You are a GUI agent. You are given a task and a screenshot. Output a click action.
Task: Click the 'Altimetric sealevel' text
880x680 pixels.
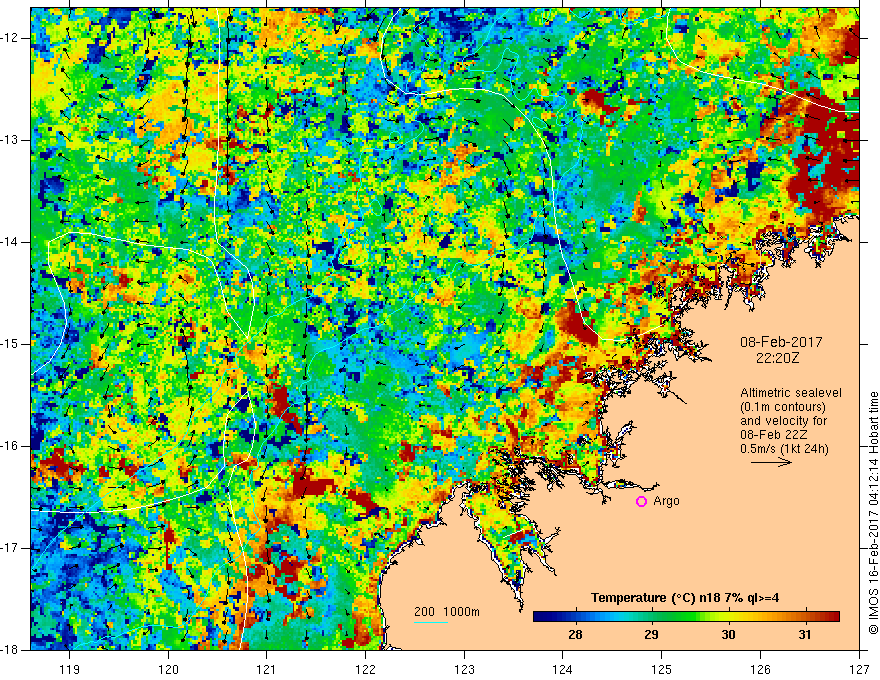791,393
